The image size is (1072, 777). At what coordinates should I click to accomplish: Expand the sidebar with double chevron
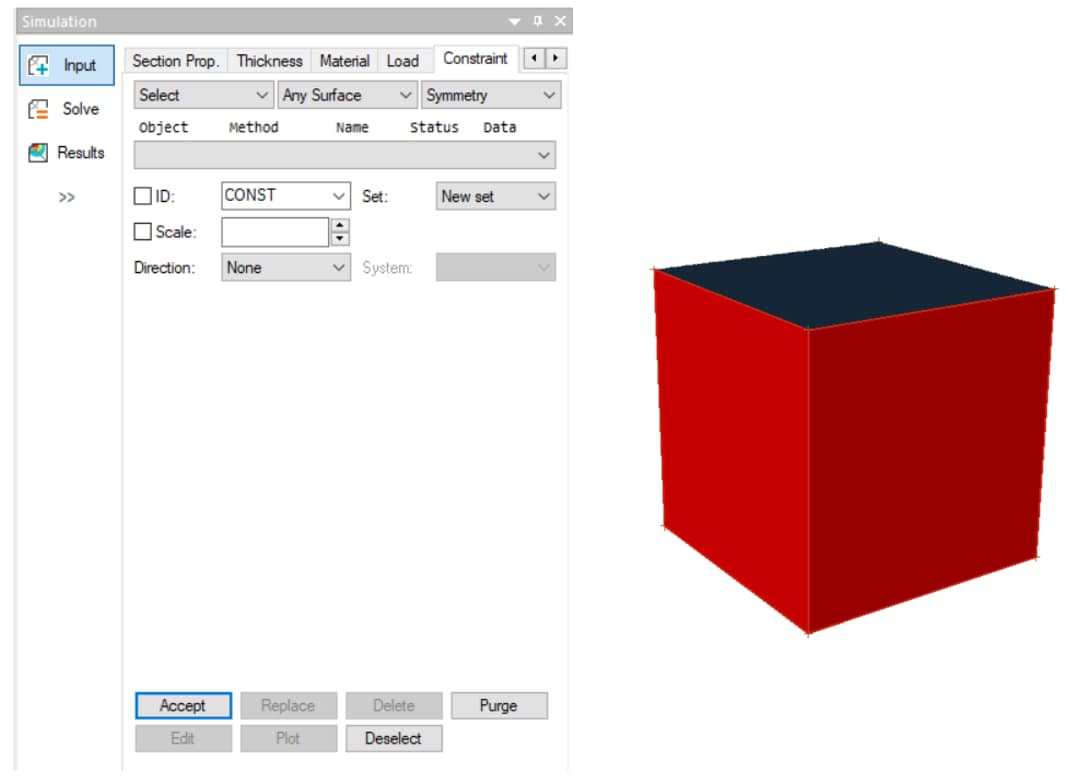(66, 197)
